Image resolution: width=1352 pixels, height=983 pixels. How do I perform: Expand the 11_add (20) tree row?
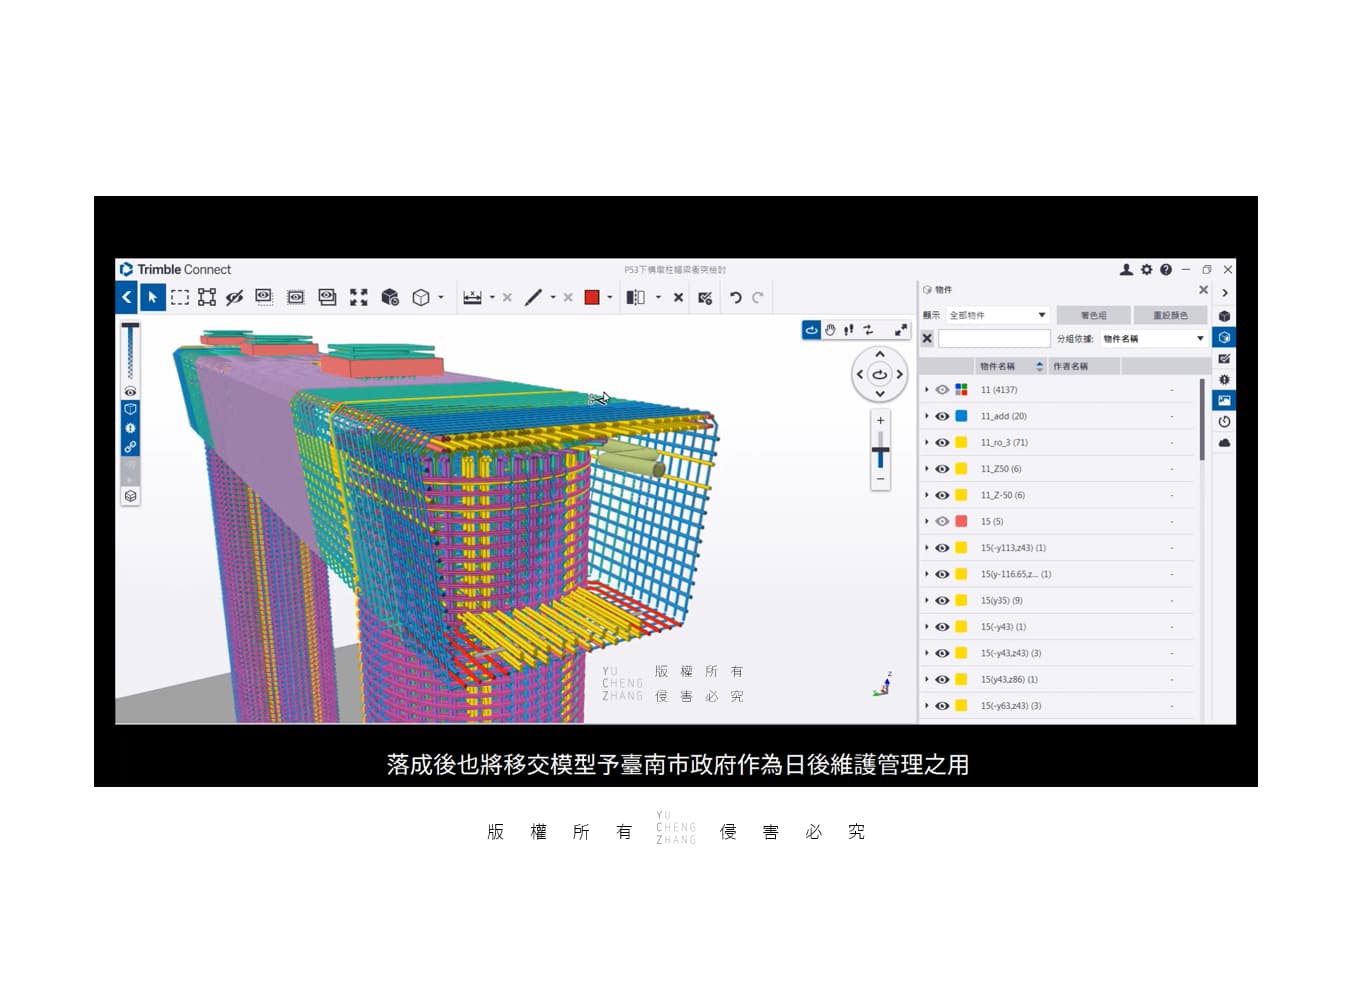point(927,416)
